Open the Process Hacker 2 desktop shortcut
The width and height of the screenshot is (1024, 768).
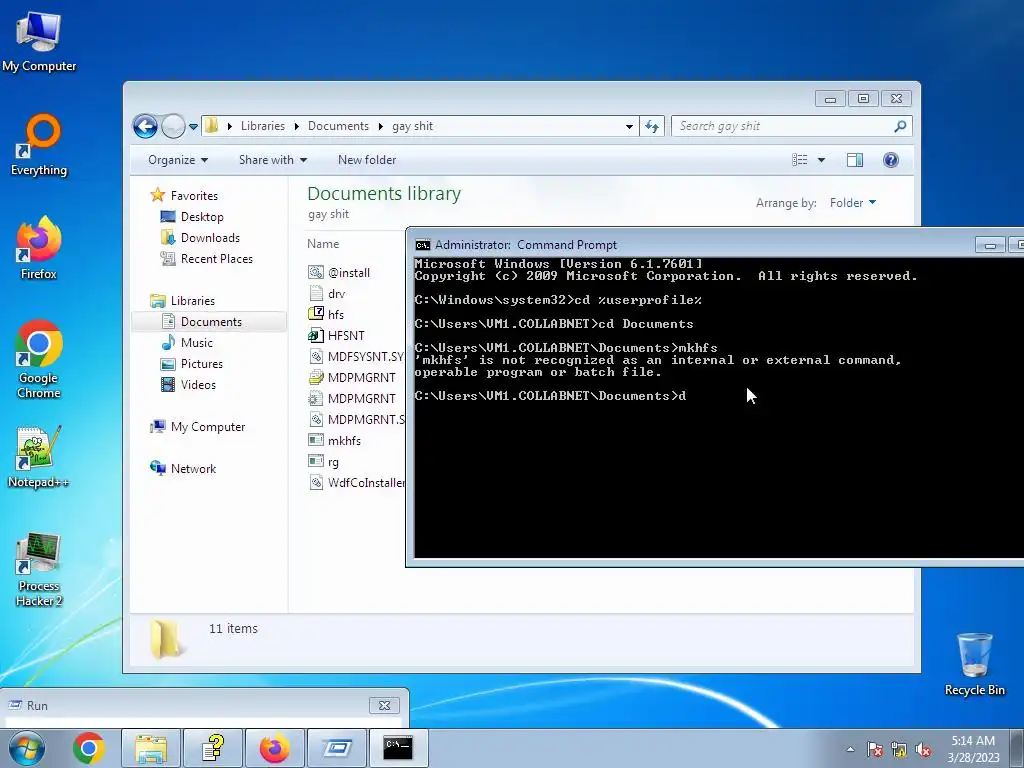[39, 569]
